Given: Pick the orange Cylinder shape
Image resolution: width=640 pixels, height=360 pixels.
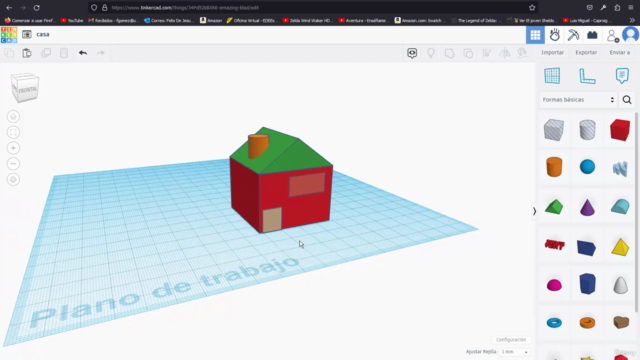Looking at the screenshot, I should pos(554,167).
